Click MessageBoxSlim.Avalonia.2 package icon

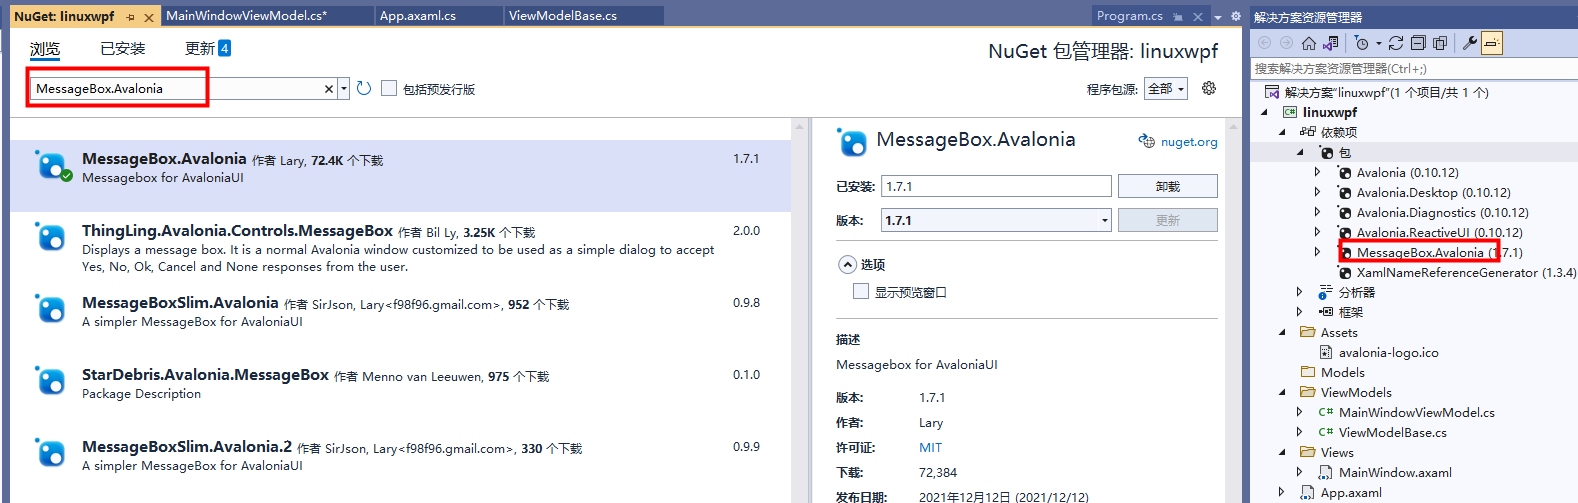[51, 453]
